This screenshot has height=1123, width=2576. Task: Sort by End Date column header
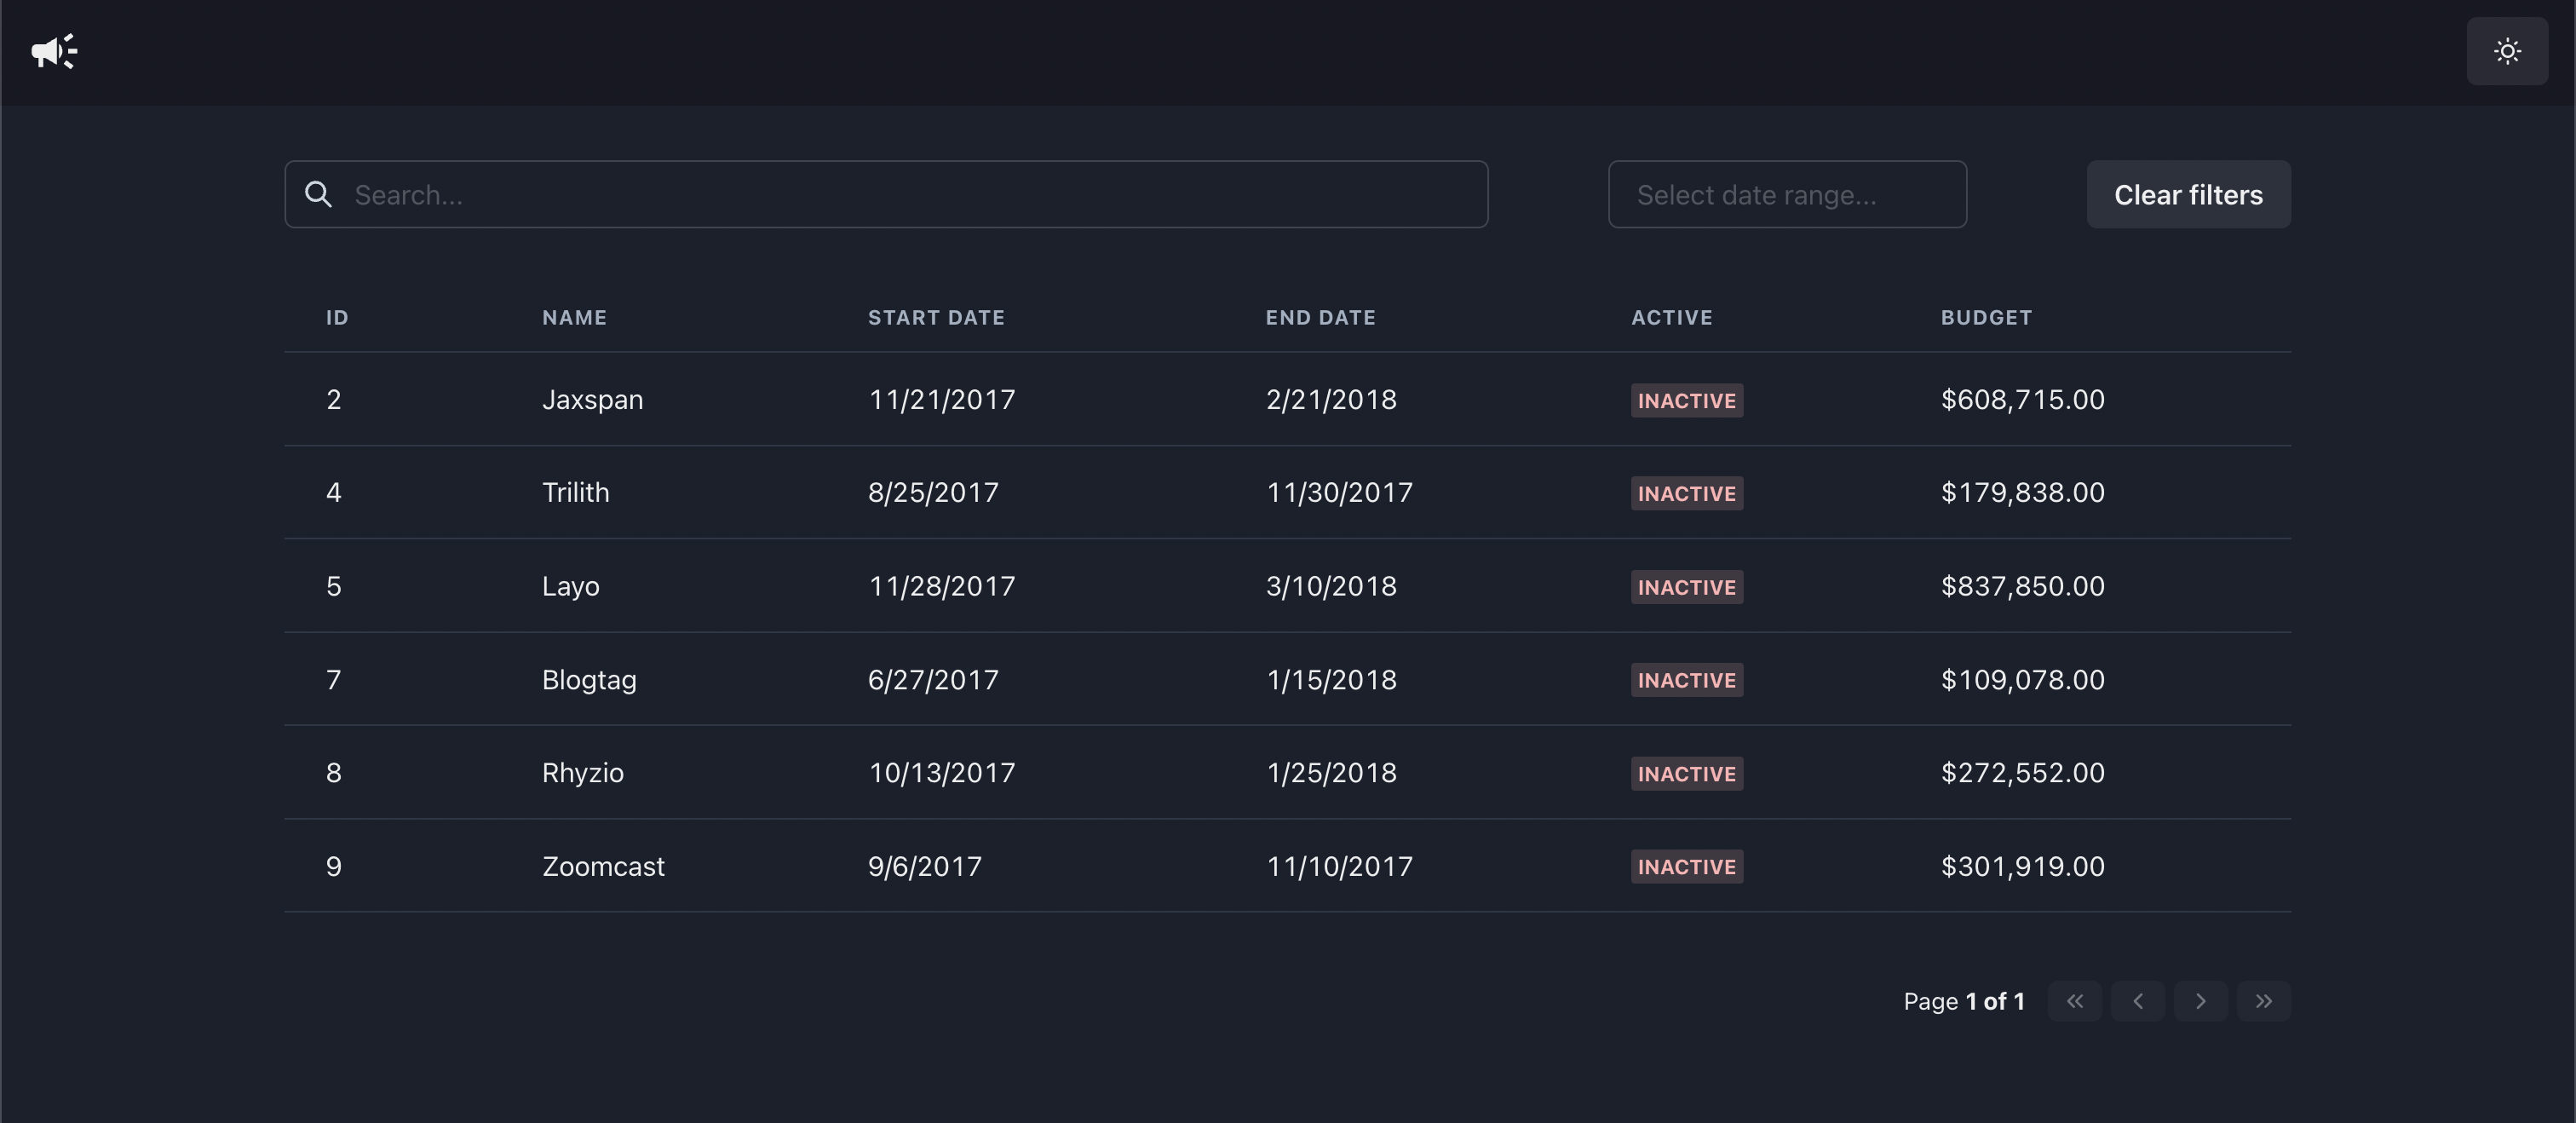coord(1320,317)
